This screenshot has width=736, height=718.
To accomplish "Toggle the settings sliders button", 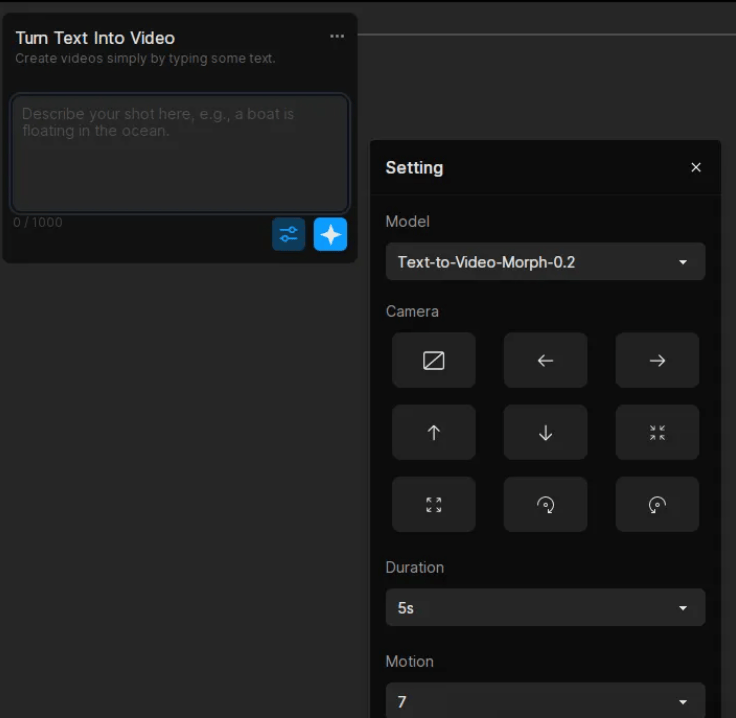I will [x=288, y=234].
